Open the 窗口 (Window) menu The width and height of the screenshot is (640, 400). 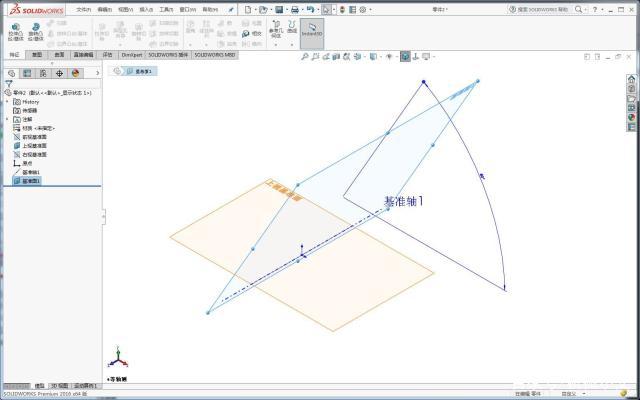coord(188,9)
